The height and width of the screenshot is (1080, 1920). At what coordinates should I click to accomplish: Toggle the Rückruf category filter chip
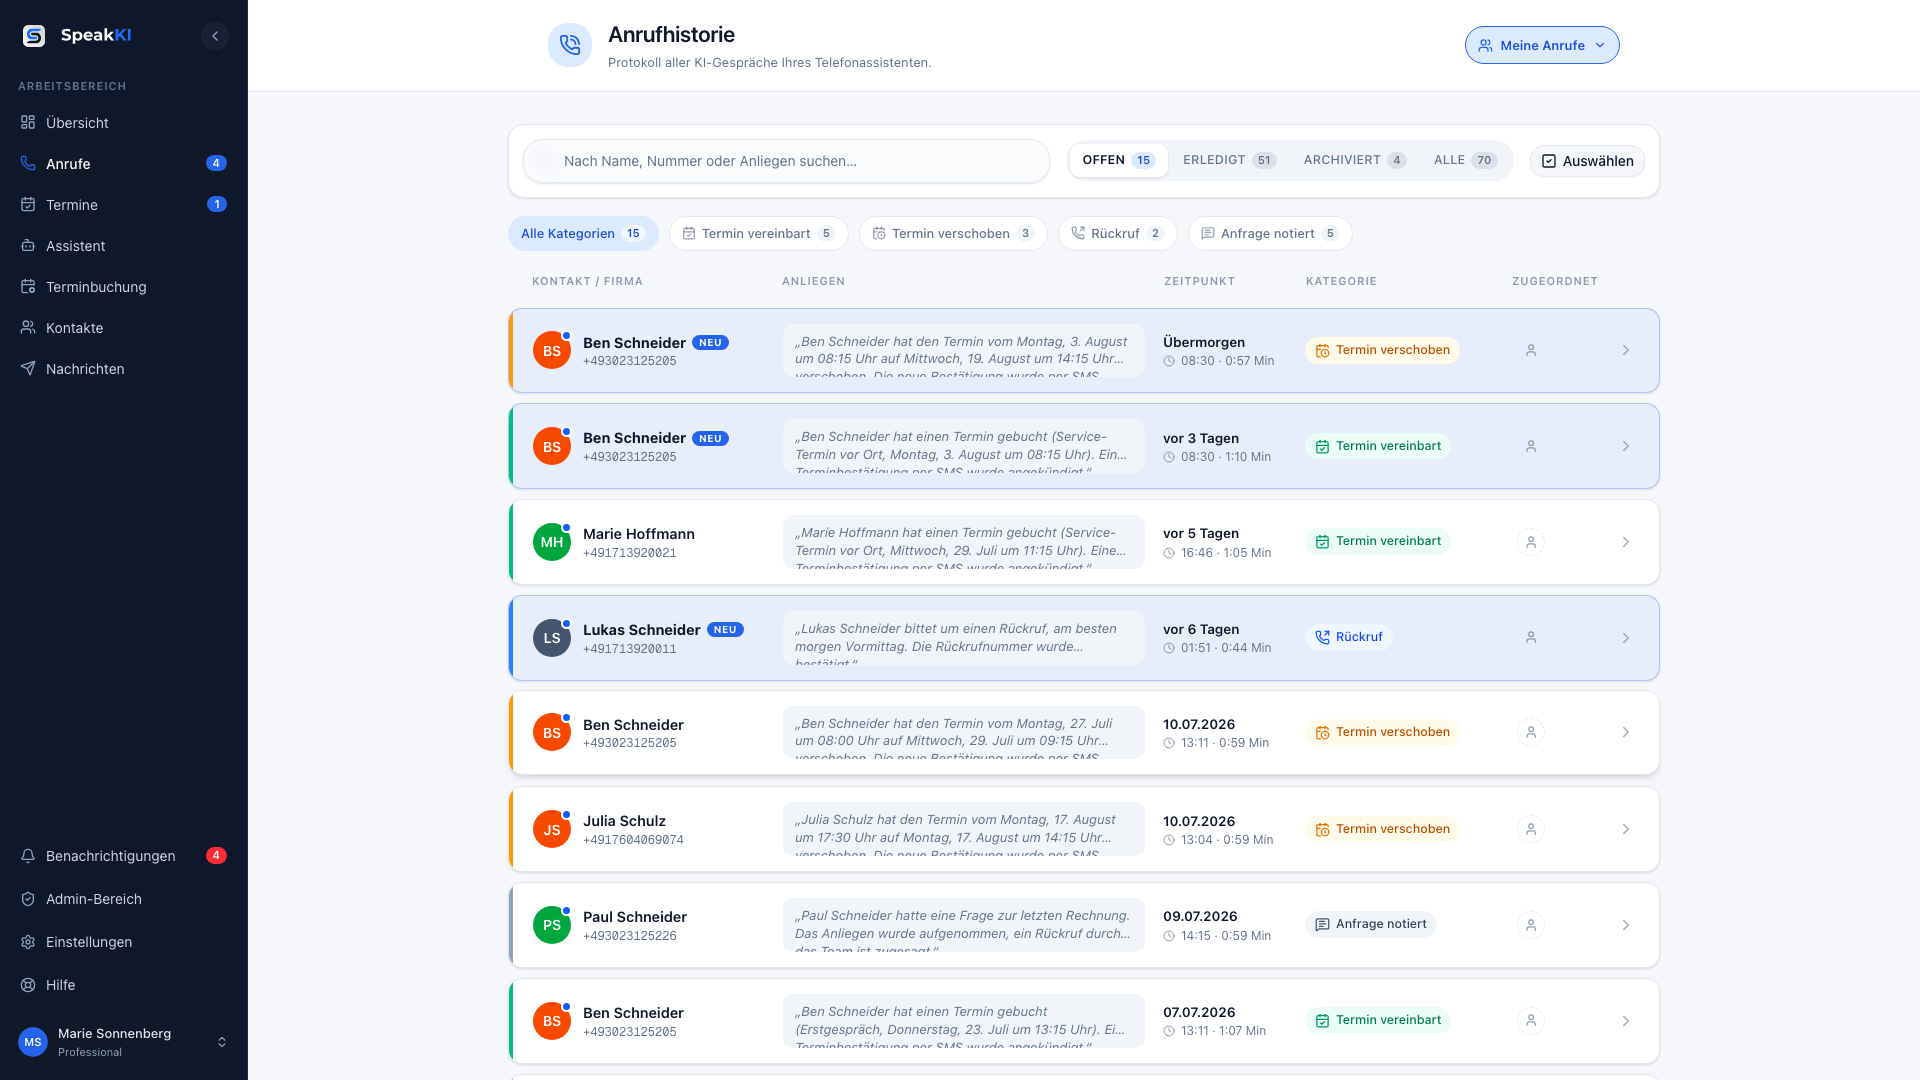coord(1117,234)
